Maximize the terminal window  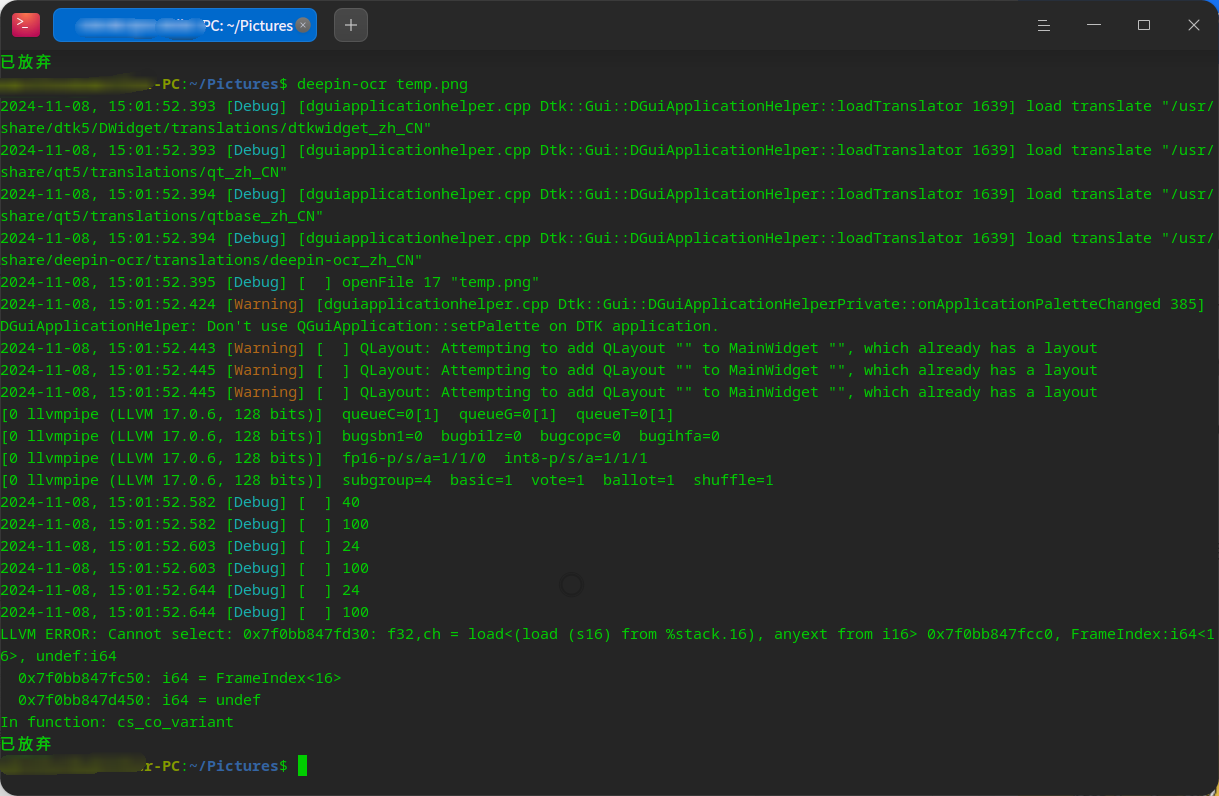coord(1144,25)
